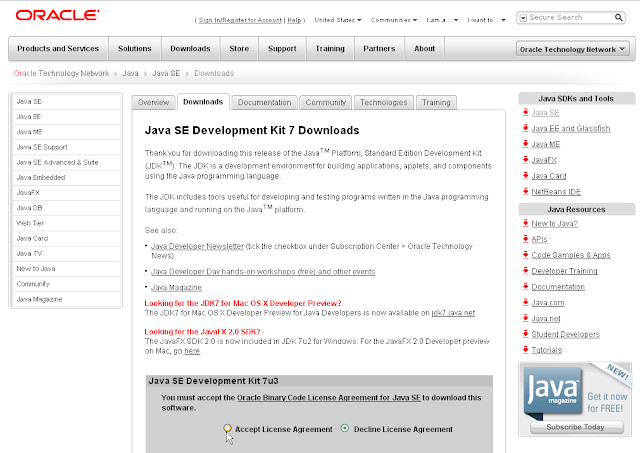Click the red arrow icon beside Student Developers
The image size is (640, 453).
(x=526, y=334)
